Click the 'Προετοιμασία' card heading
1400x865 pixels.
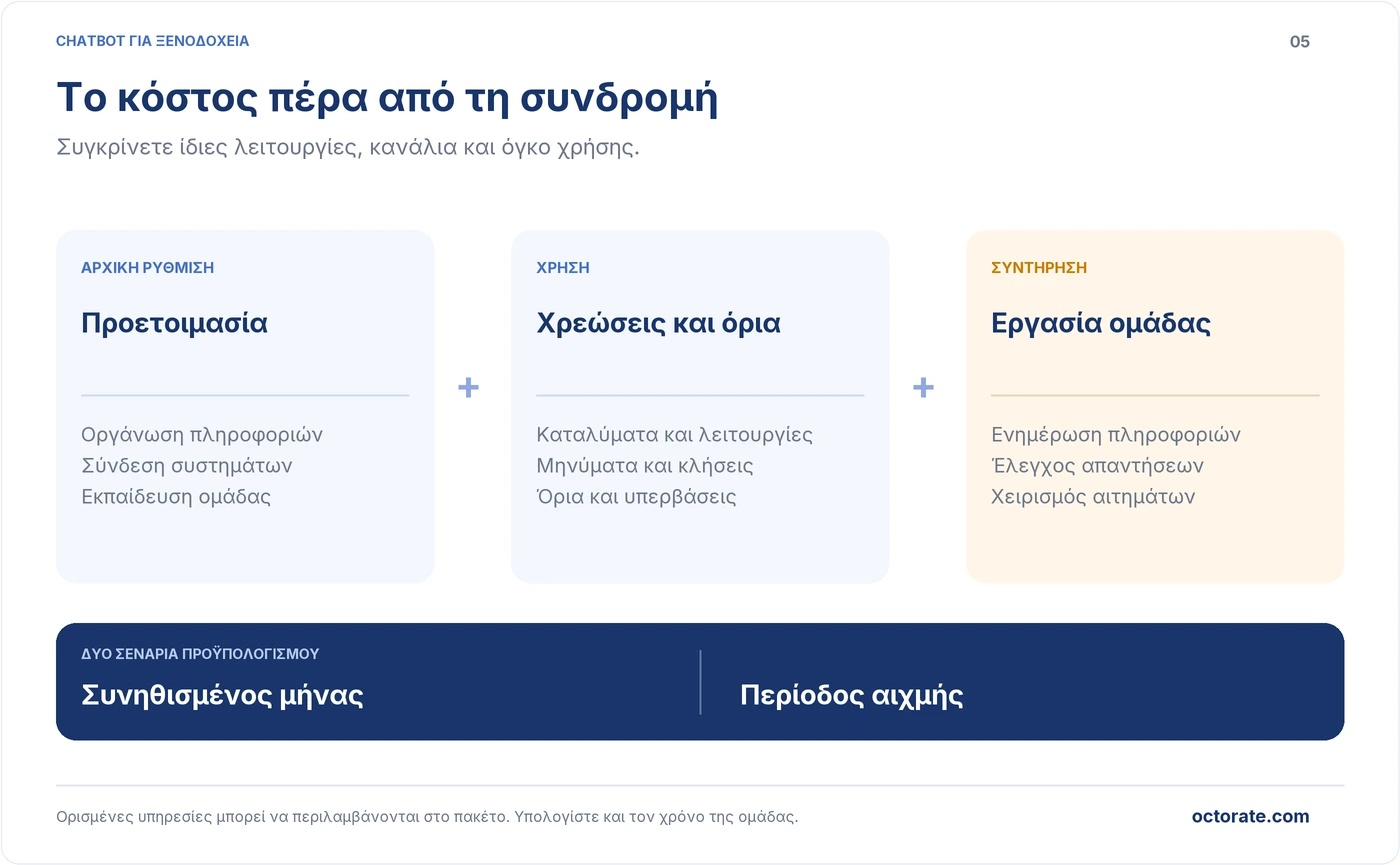tap(174, 324)
